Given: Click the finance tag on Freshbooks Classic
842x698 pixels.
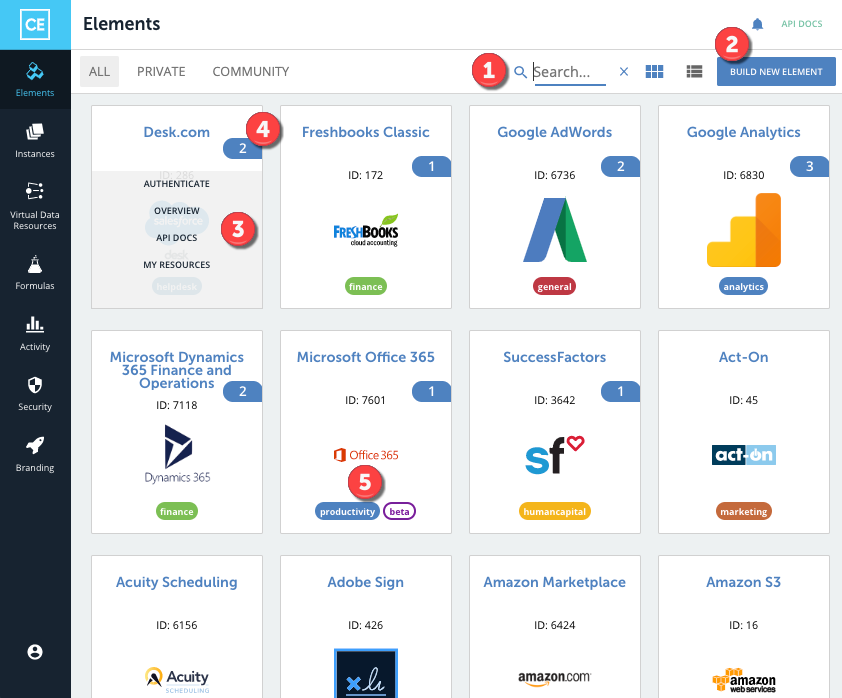Looking at the screenshot, I should coord(366,287).
